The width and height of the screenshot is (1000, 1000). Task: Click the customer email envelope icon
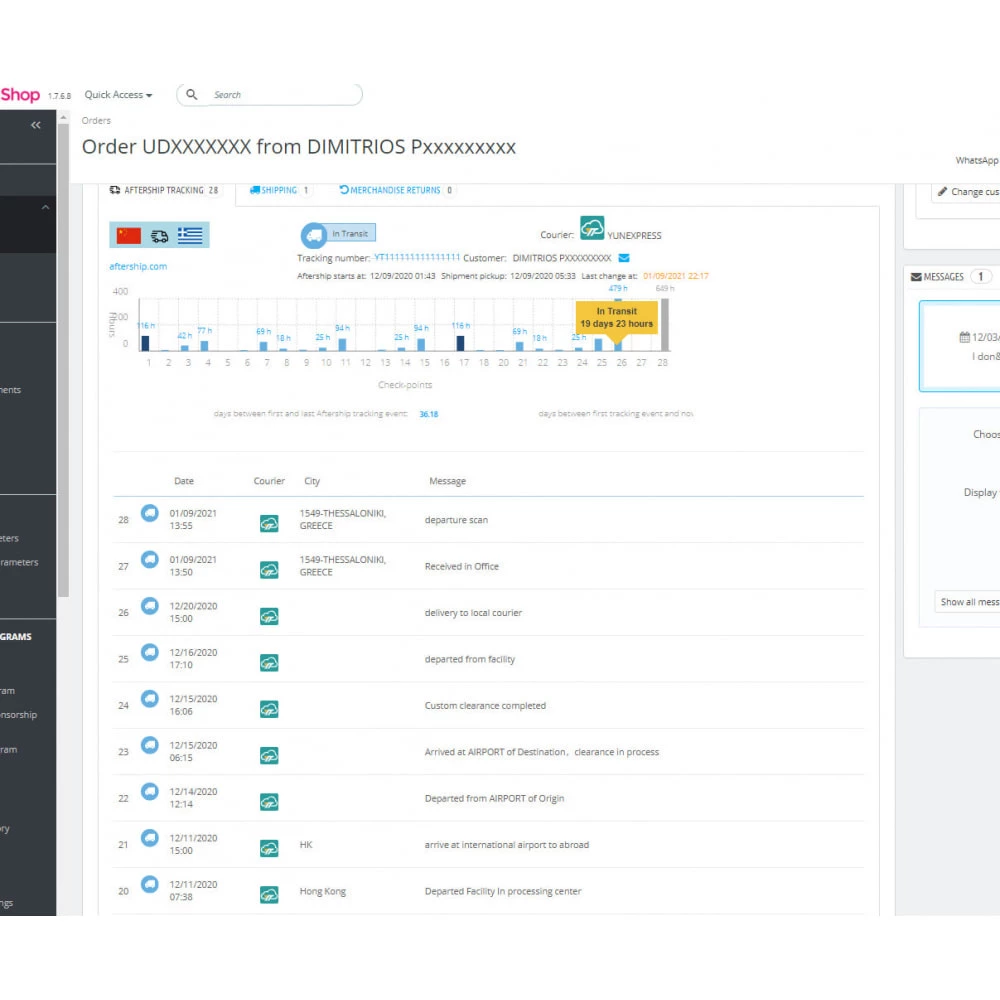point(624,258)
